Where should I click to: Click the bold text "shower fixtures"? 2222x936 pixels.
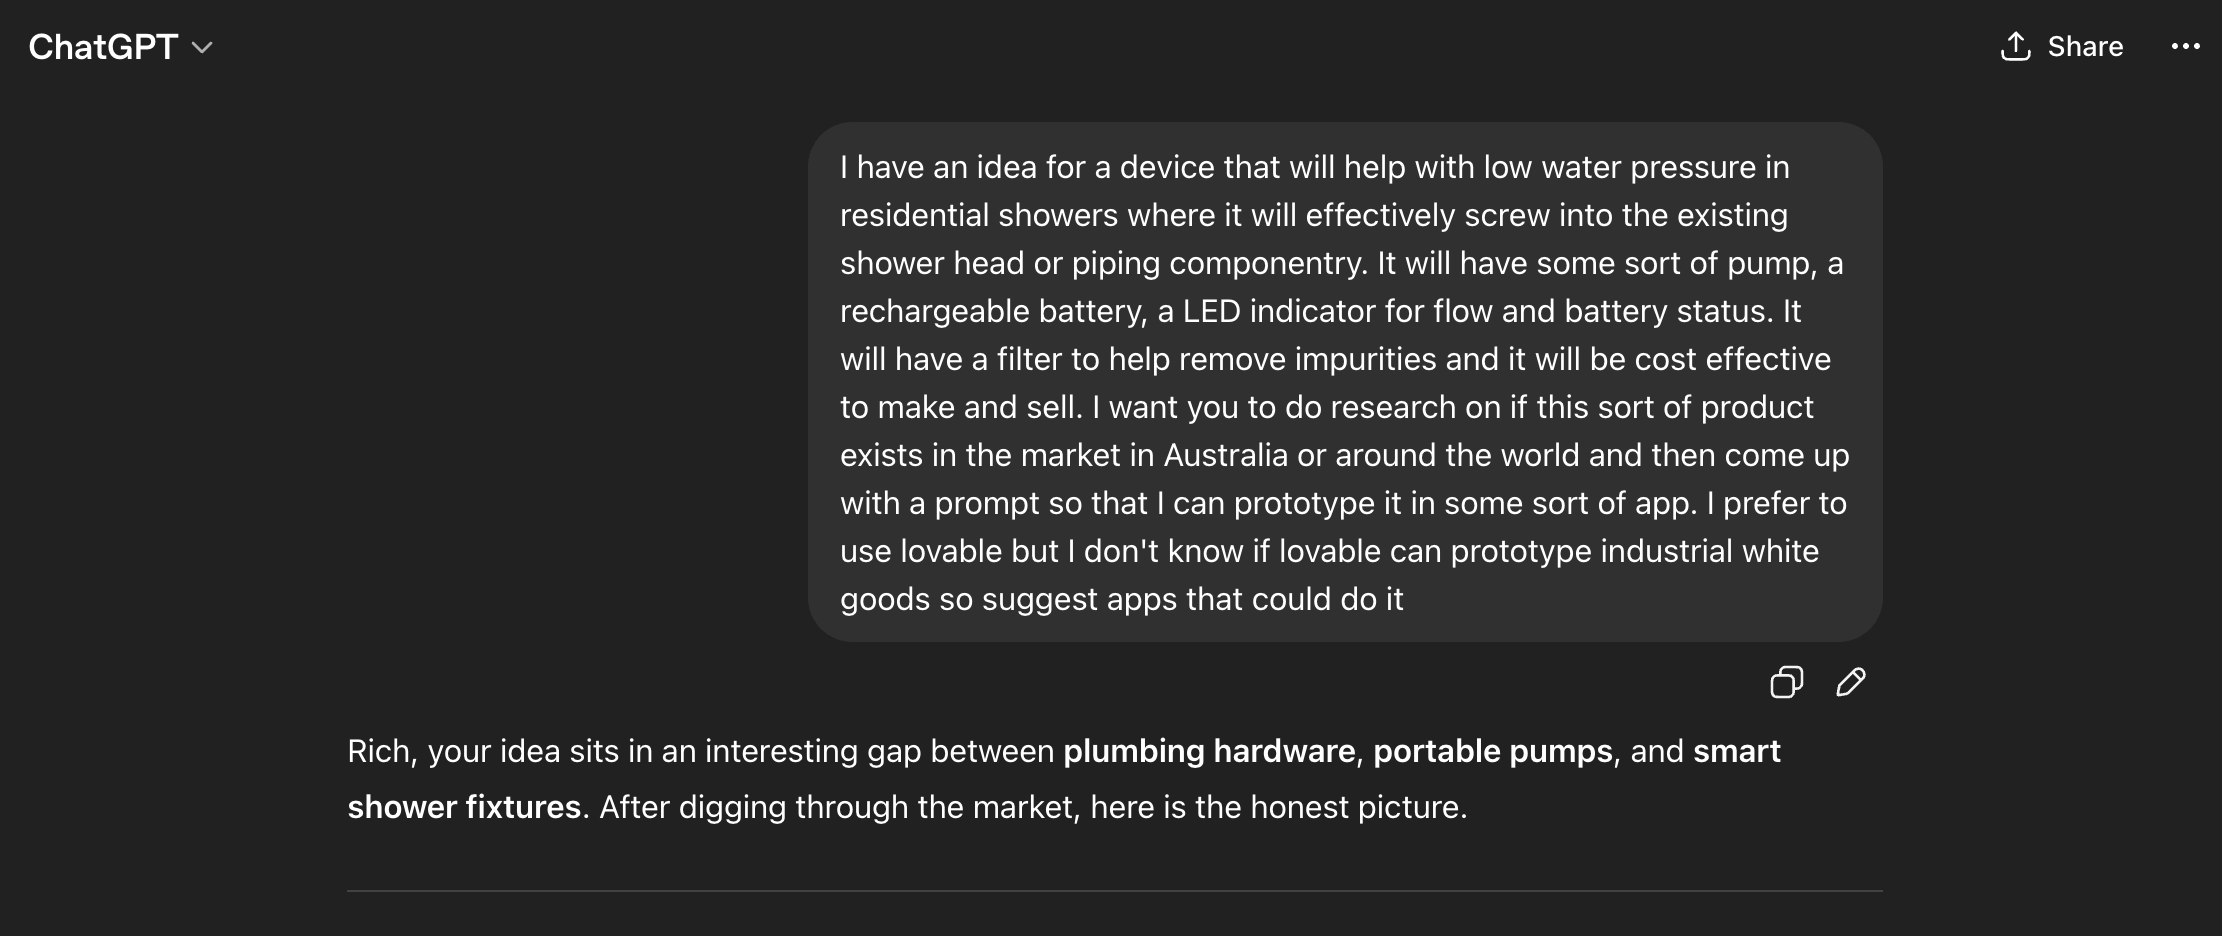tap(464, 807)
